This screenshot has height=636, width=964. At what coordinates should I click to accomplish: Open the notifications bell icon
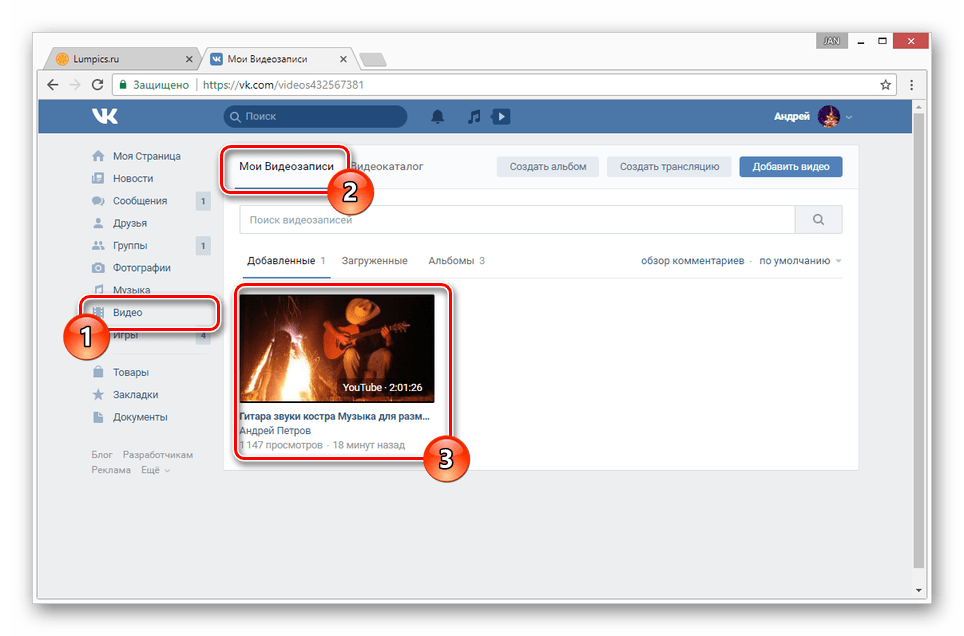tap(437, 116)
